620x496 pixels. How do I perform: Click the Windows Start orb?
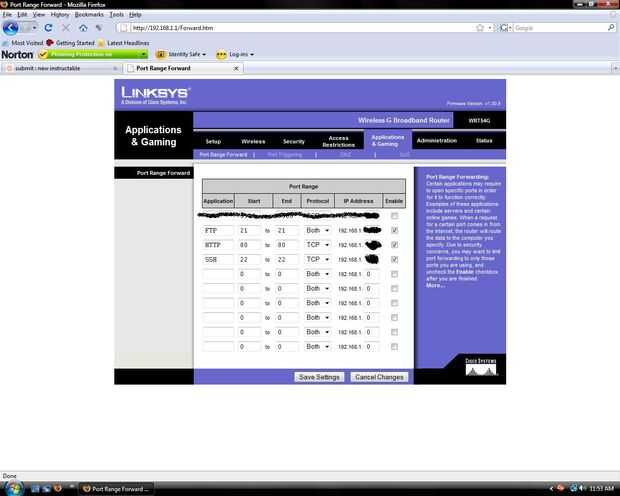click(14, 488)
